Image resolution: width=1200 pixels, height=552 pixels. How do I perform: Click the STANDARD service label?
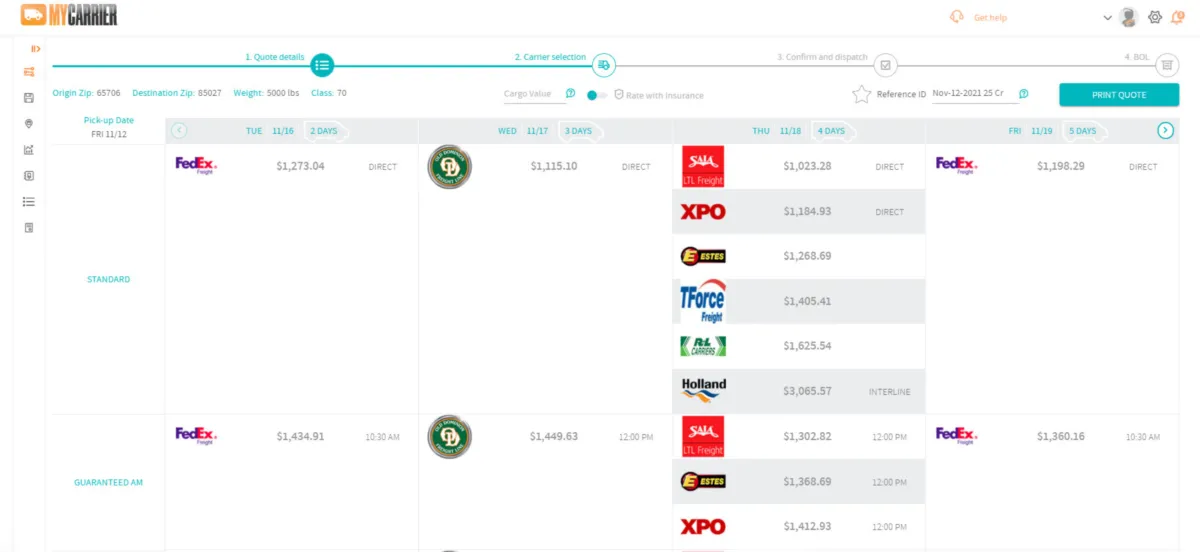click(108, 279)
